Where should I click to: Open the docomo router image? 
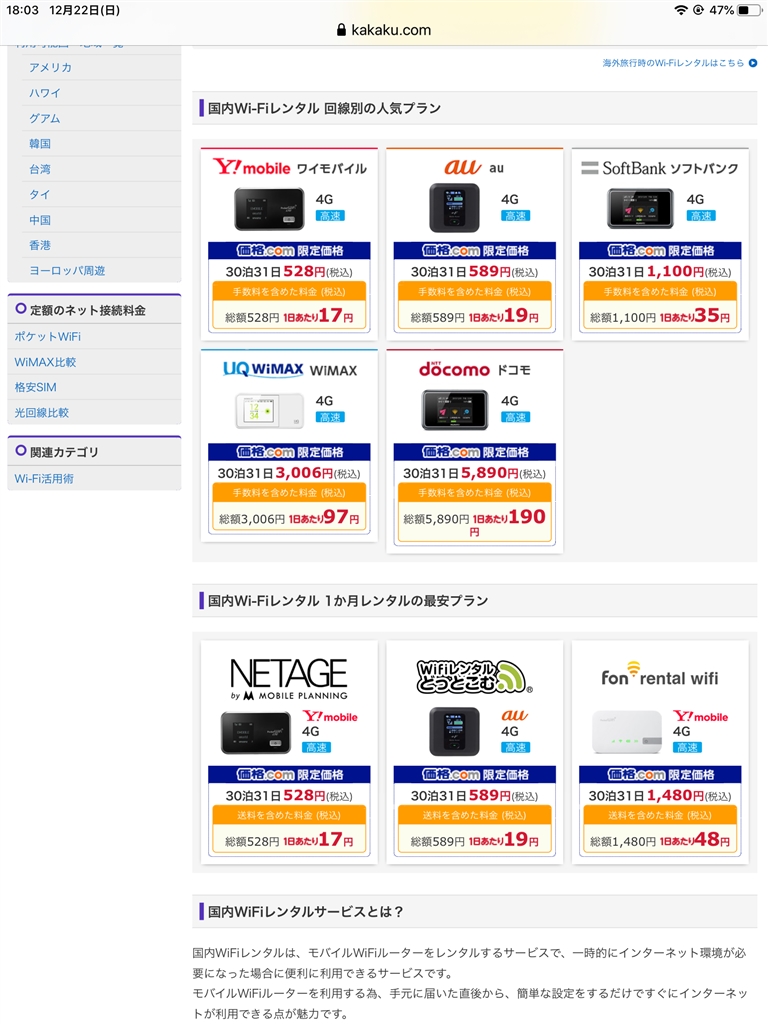coord(455,410)
